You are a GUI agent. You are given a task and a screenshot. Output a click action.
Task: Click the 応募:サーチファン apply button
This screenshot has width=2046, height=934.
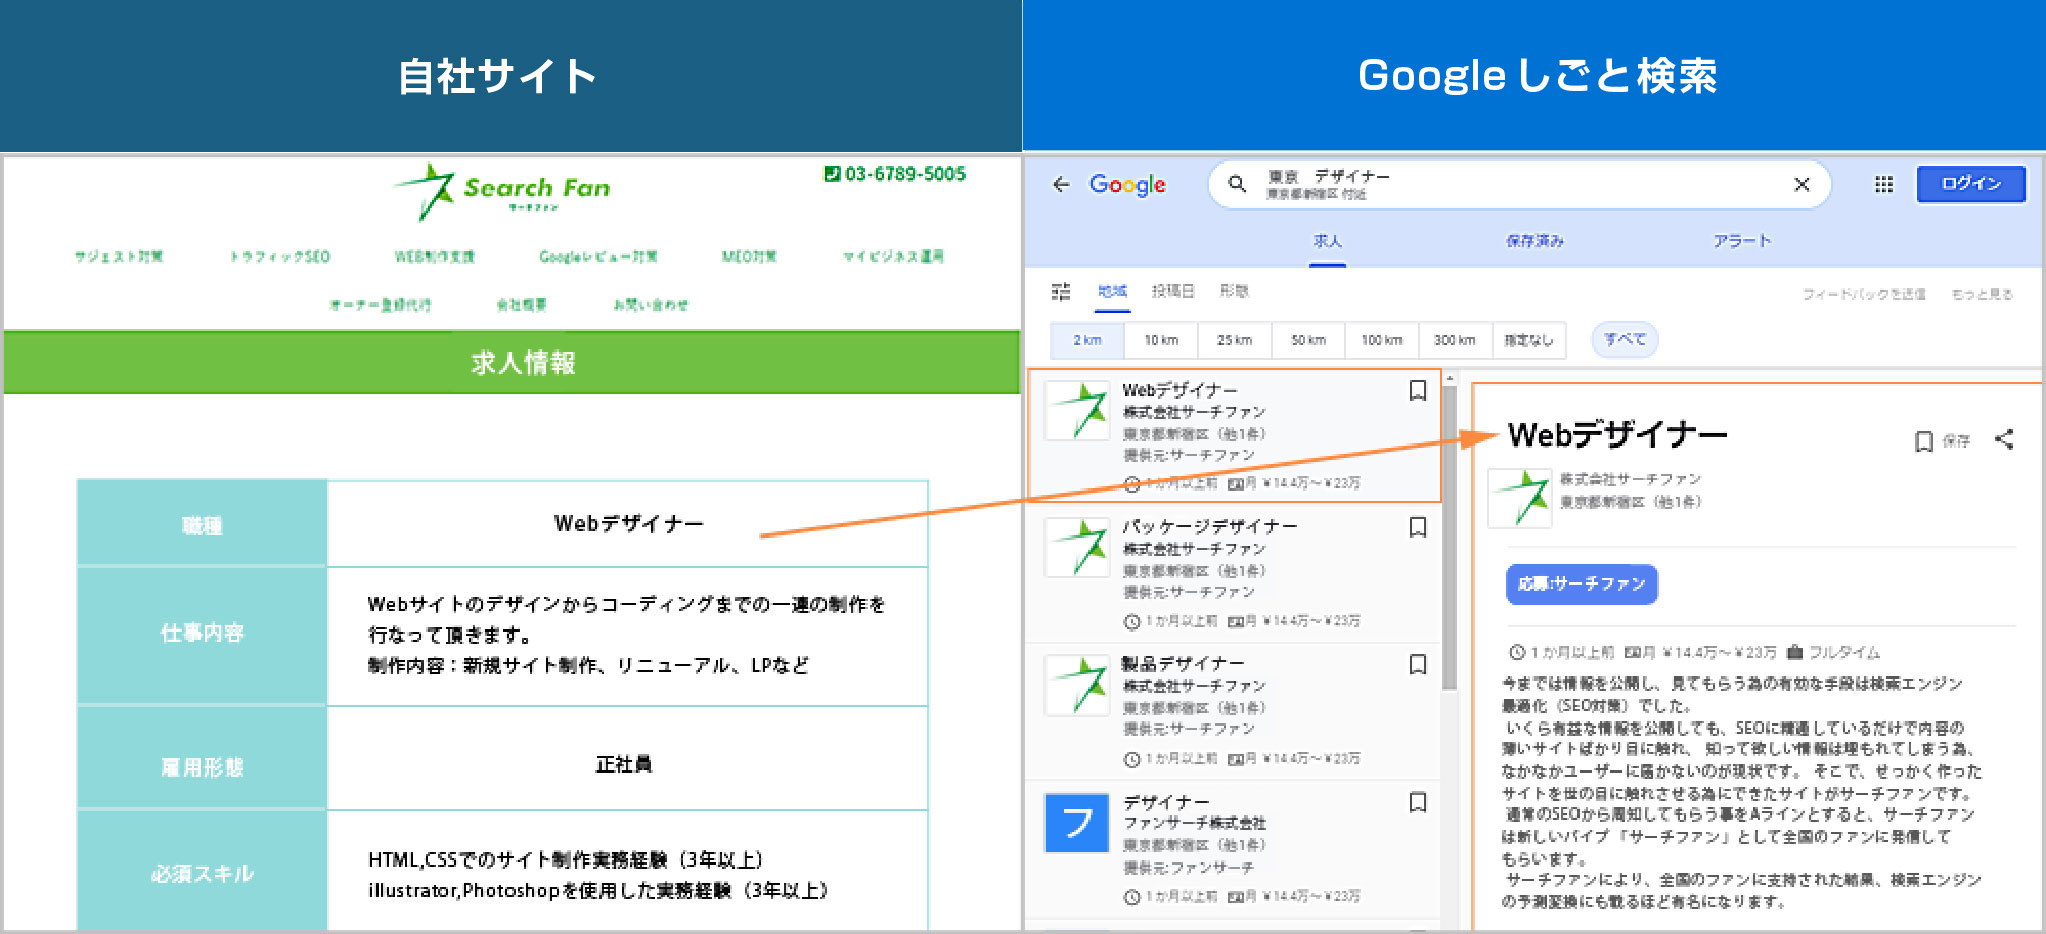[x=1581, y=585]
